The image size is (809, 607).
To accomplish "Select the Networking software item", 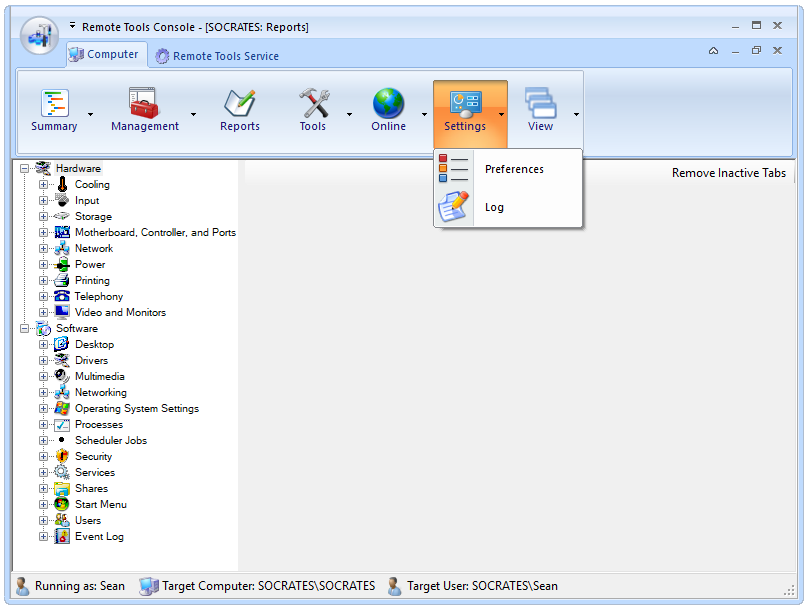I will click(x=101, y=392).
